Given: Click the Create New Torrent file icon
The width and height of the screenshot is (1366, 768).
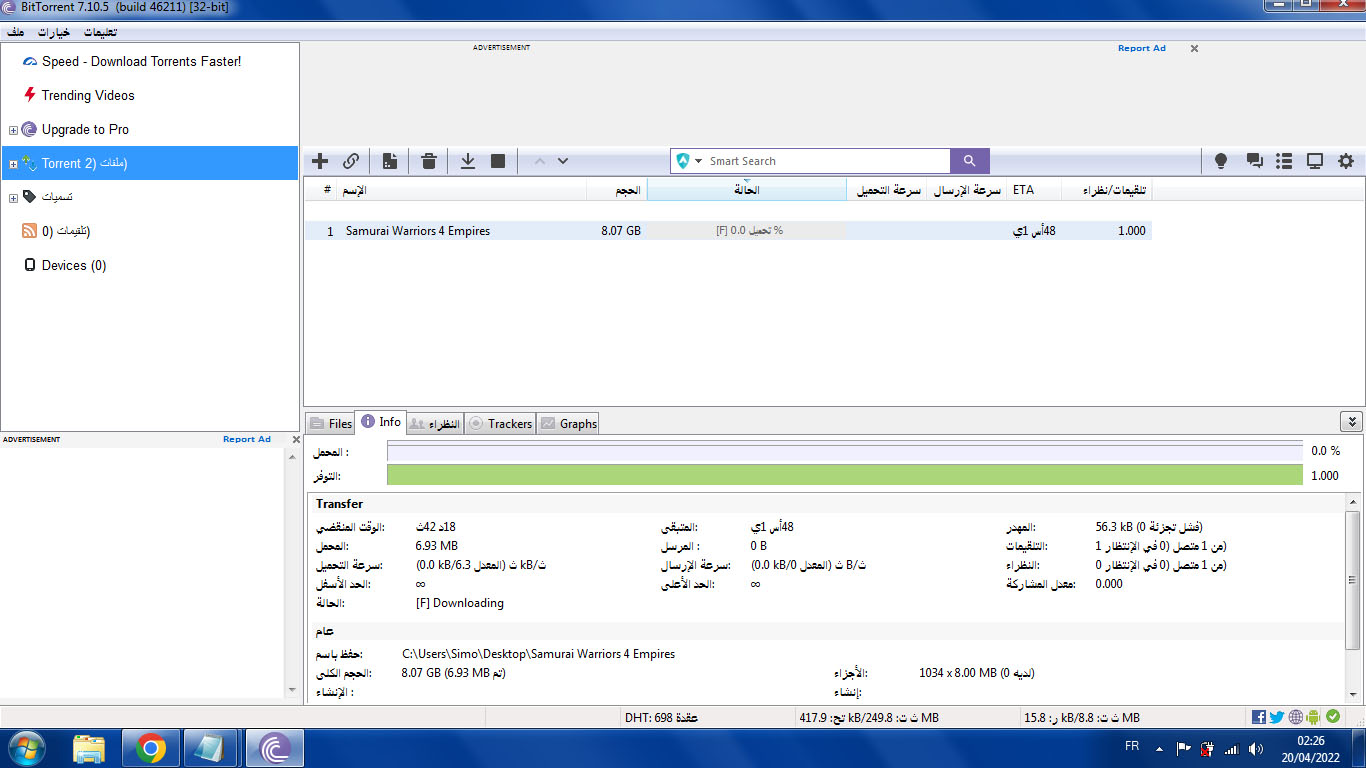Looking at the screenshot, I should coord(390,161).
